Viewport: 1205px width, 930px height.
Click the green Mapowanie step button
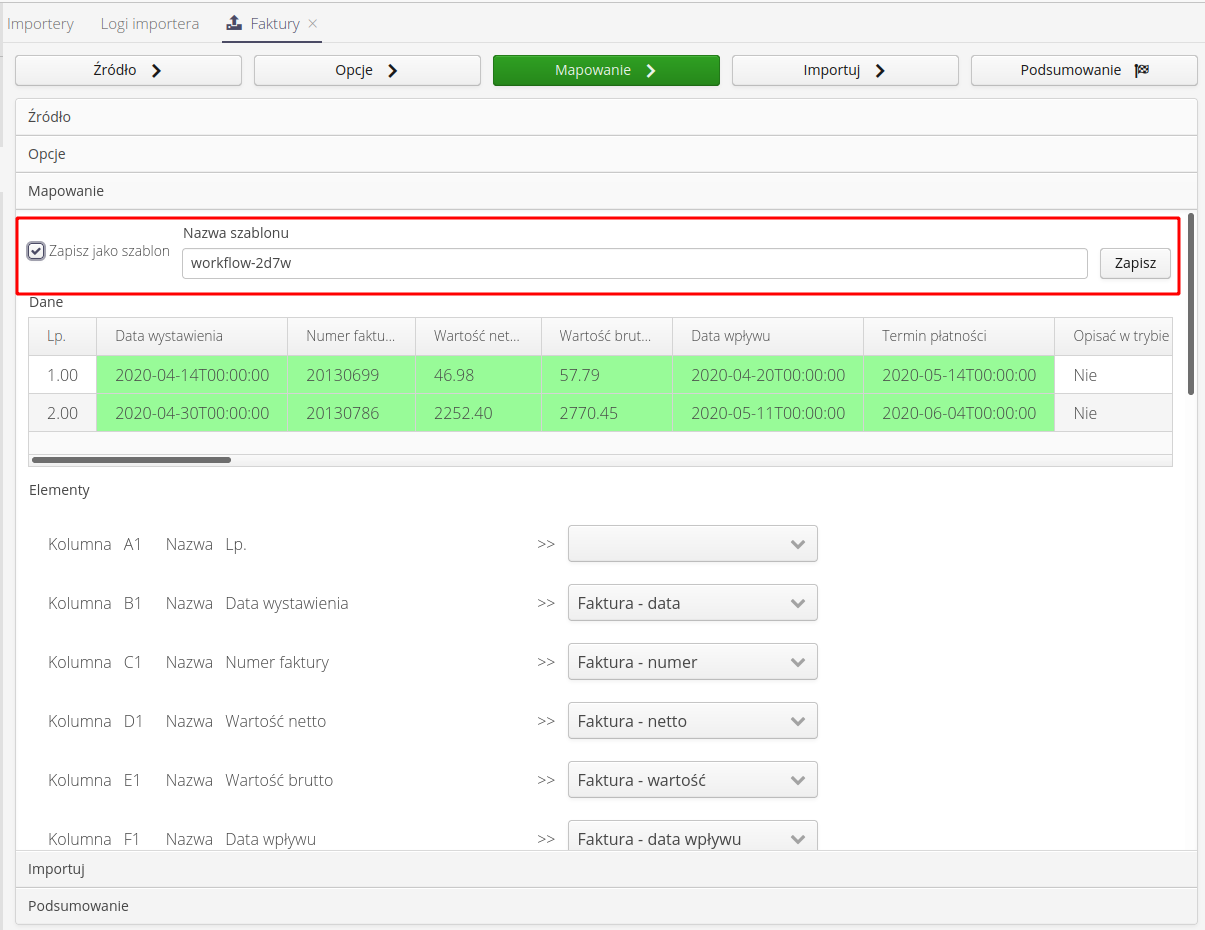pos(606,70)
